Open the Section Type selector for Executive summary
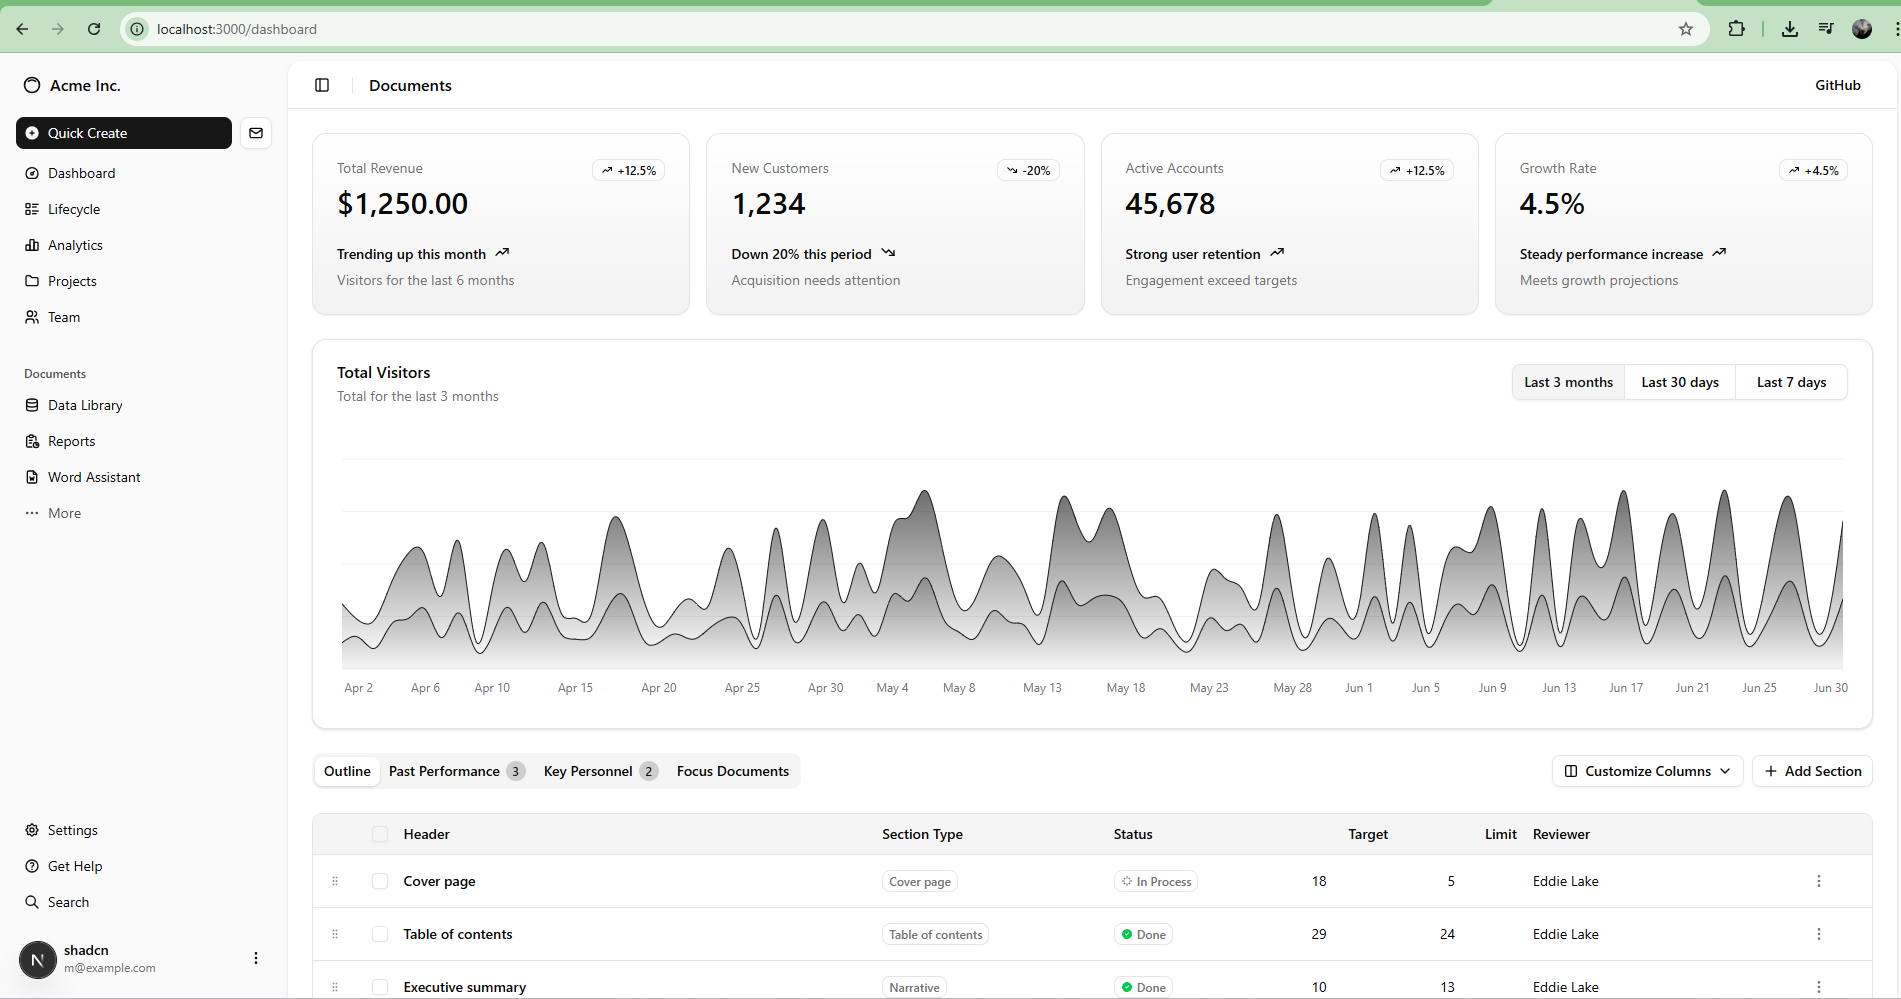The image size is (1901, 999). point(914,987)
